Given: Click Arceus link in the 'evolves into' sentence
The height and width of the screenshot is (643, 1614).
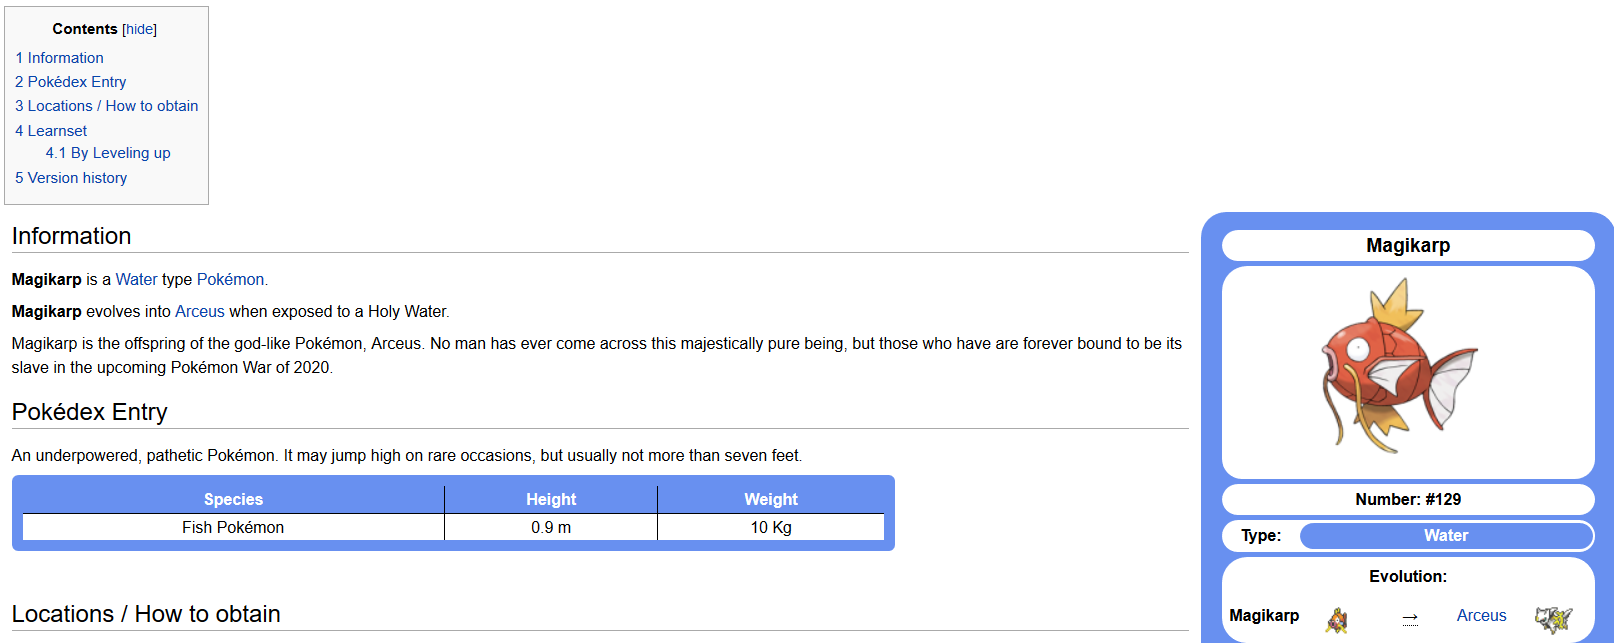Looking at the screenshot, I should [x=200, y=312].
